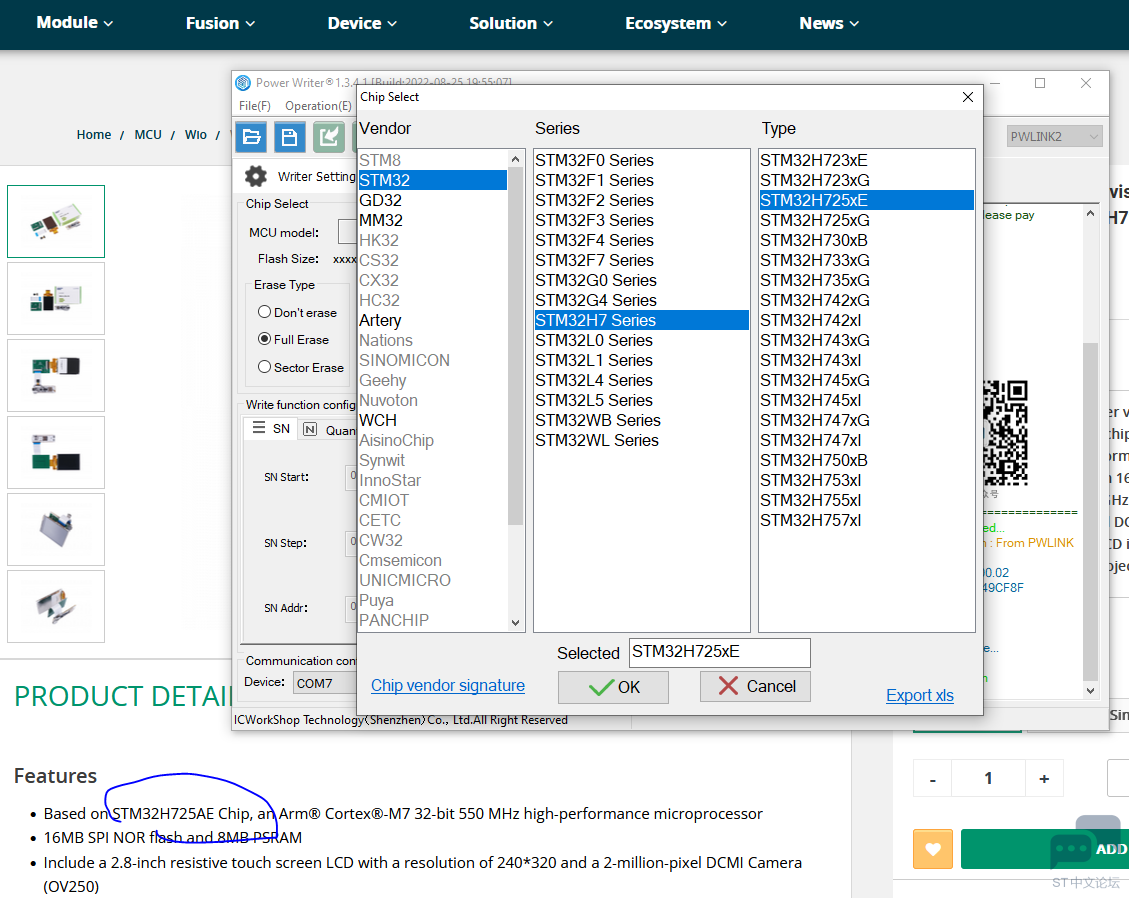Select STM32G0 Series in Series list

(642, 280)
